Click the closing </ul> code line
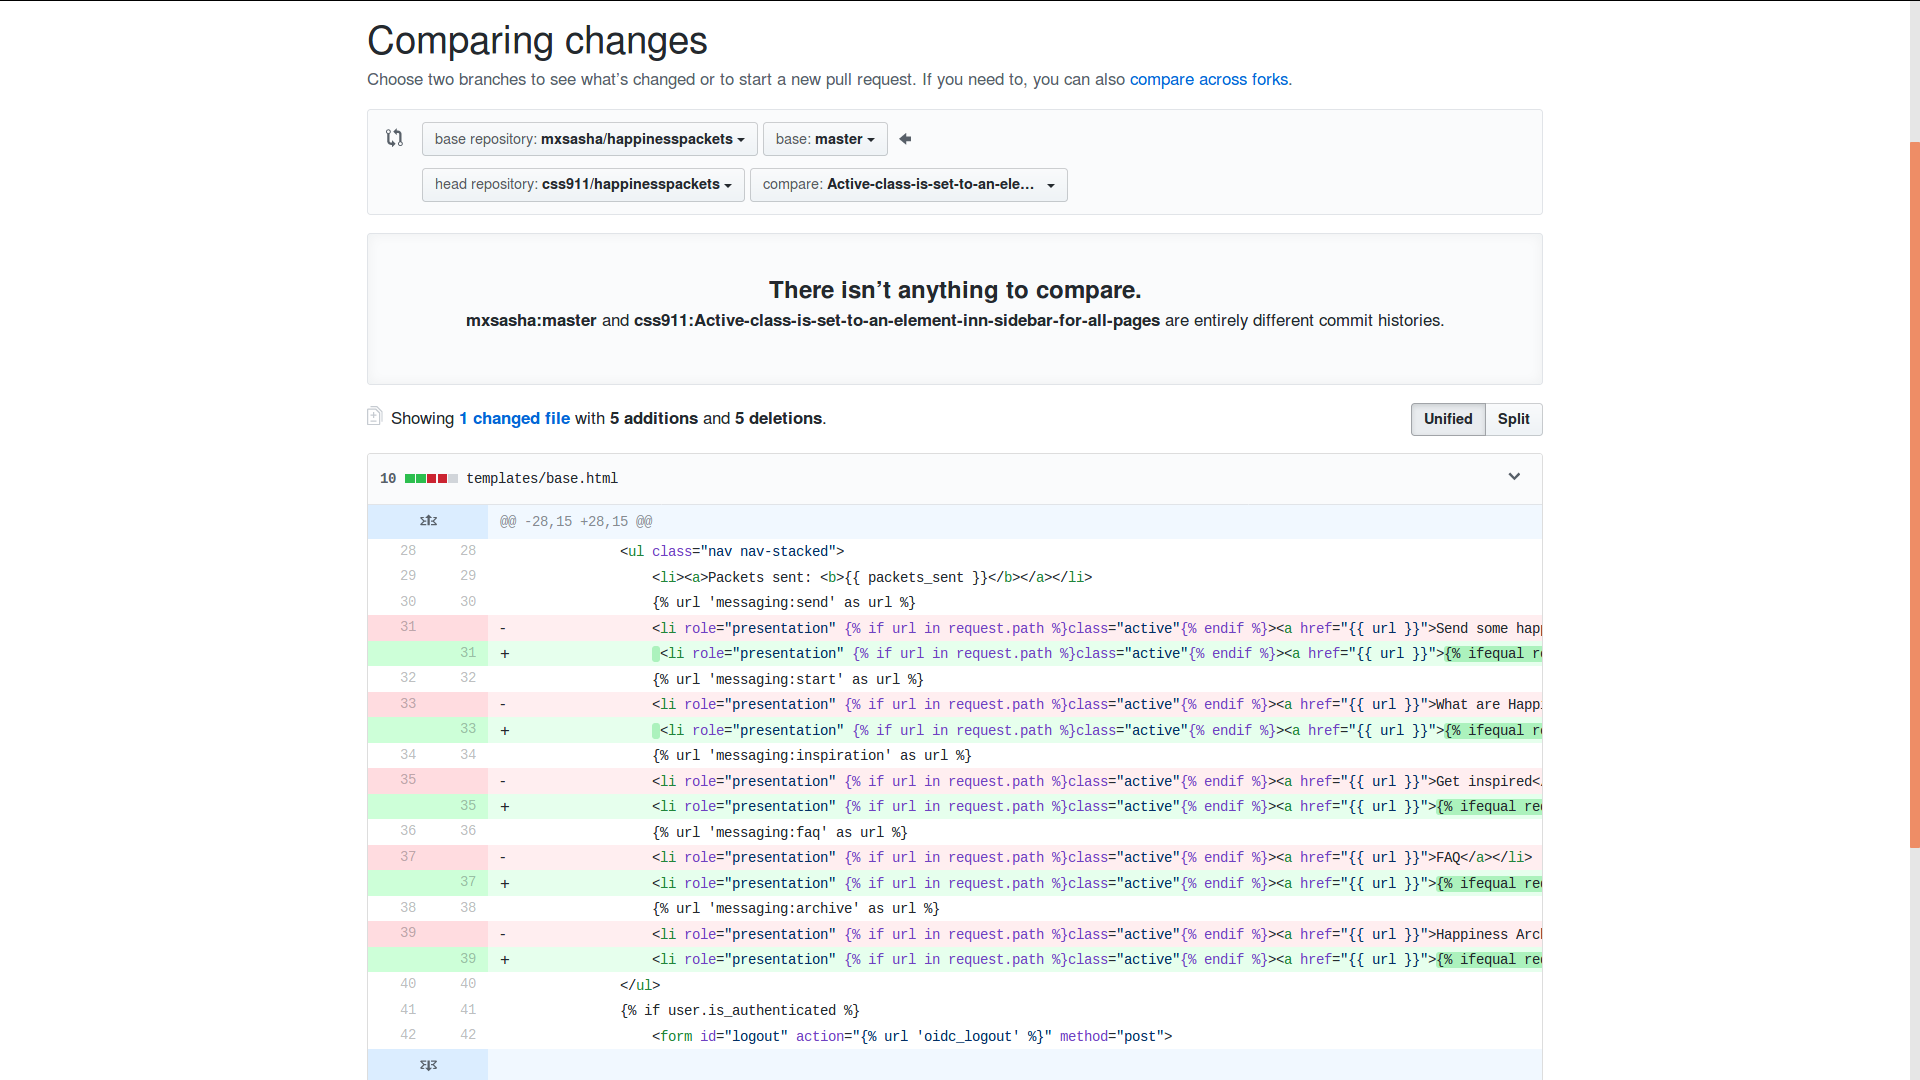Image resolution: width=1920 pixels, height=1080 pixels. pos(1015,985)
